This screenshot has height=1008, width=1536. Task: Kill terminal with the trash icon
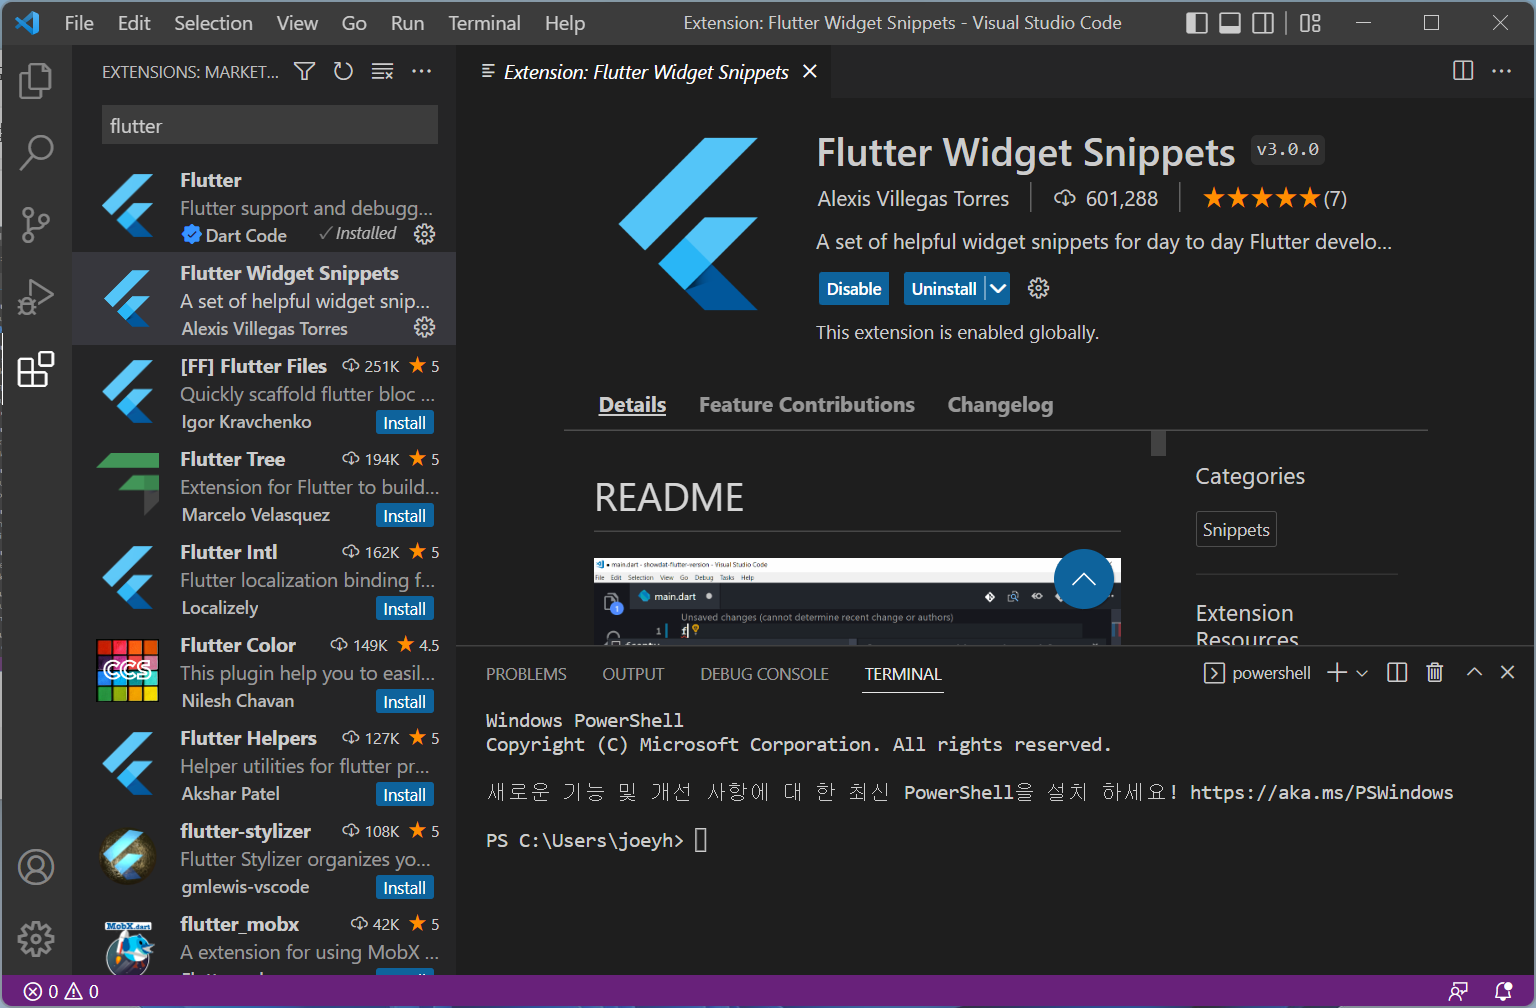1435,673
